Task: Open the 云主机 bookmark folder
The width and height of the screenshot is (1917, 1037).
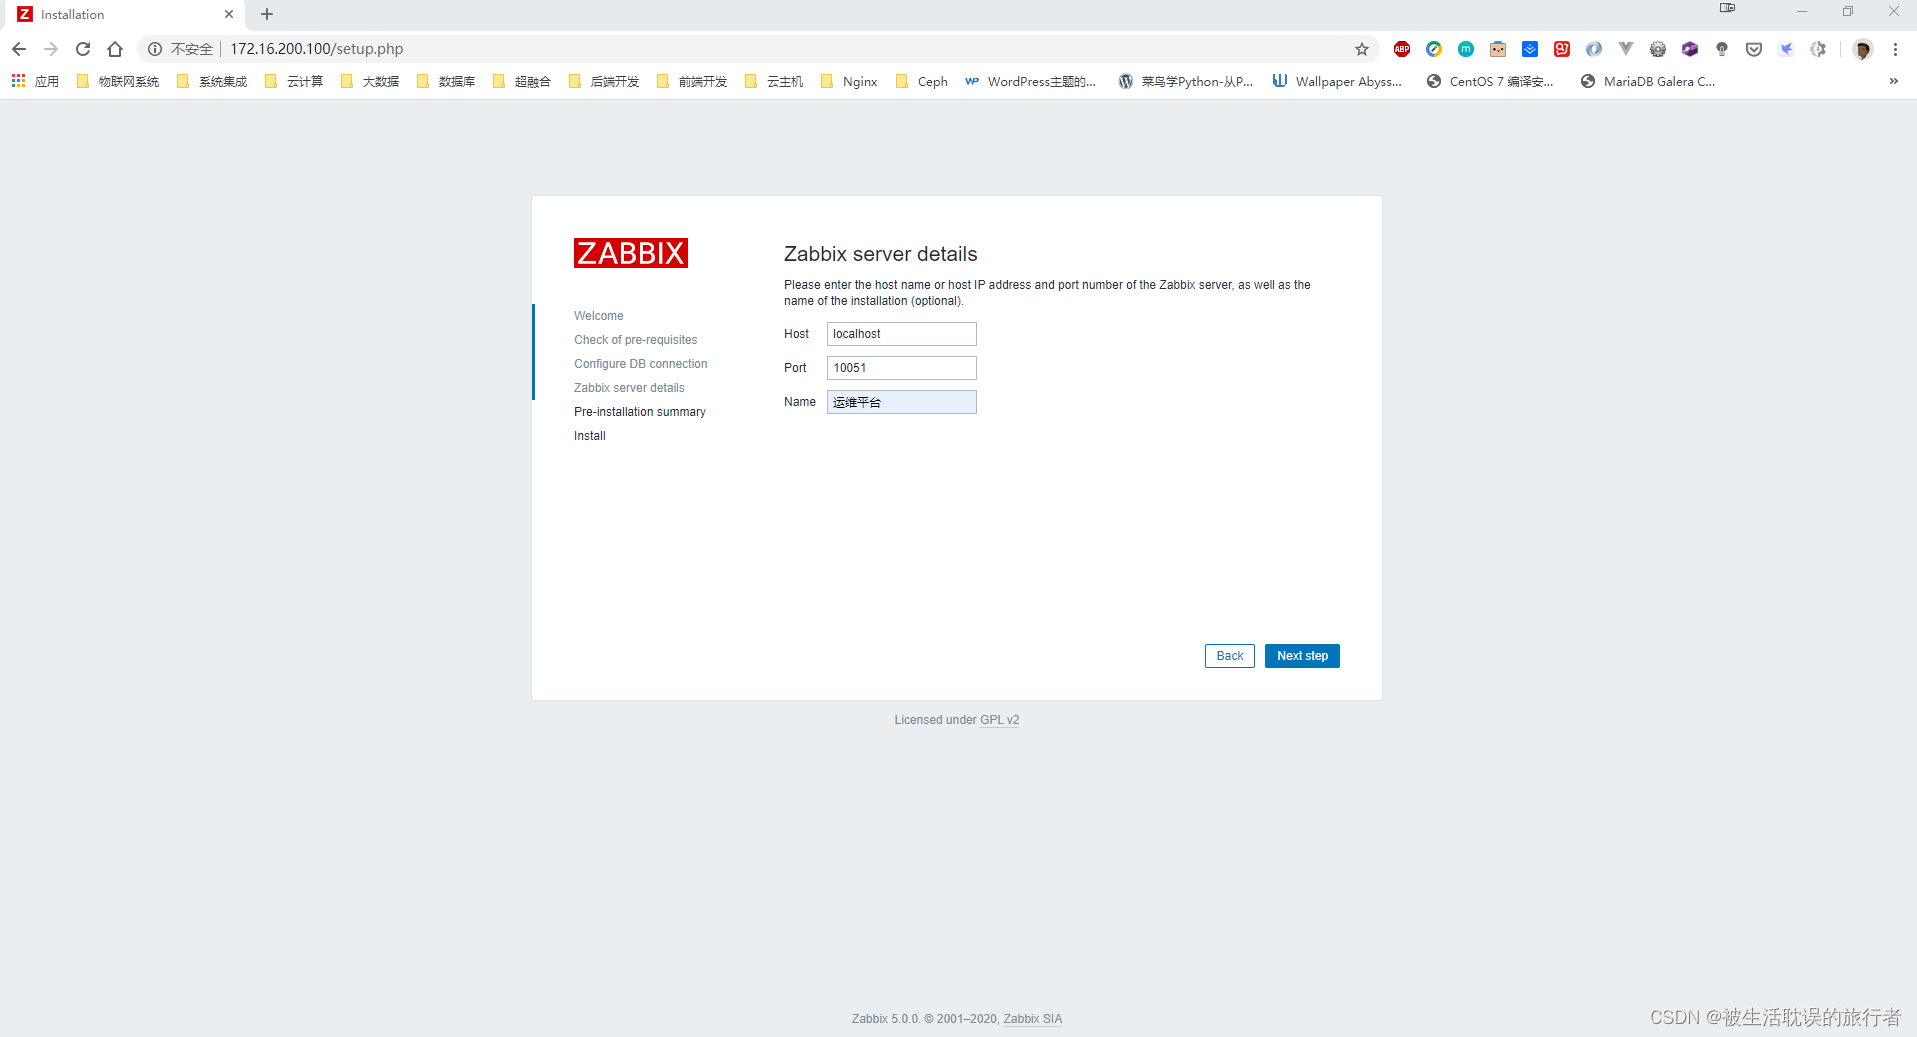Action: tap(774, 81)
